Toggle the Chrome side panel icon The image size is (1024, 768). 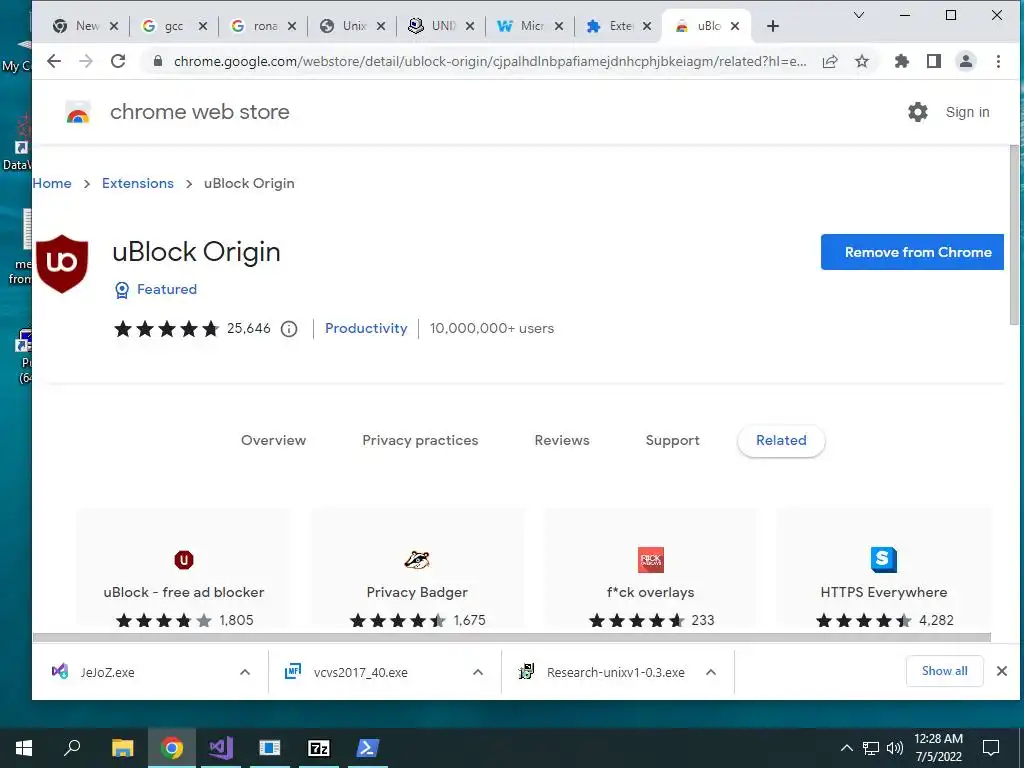pos(934,61)
